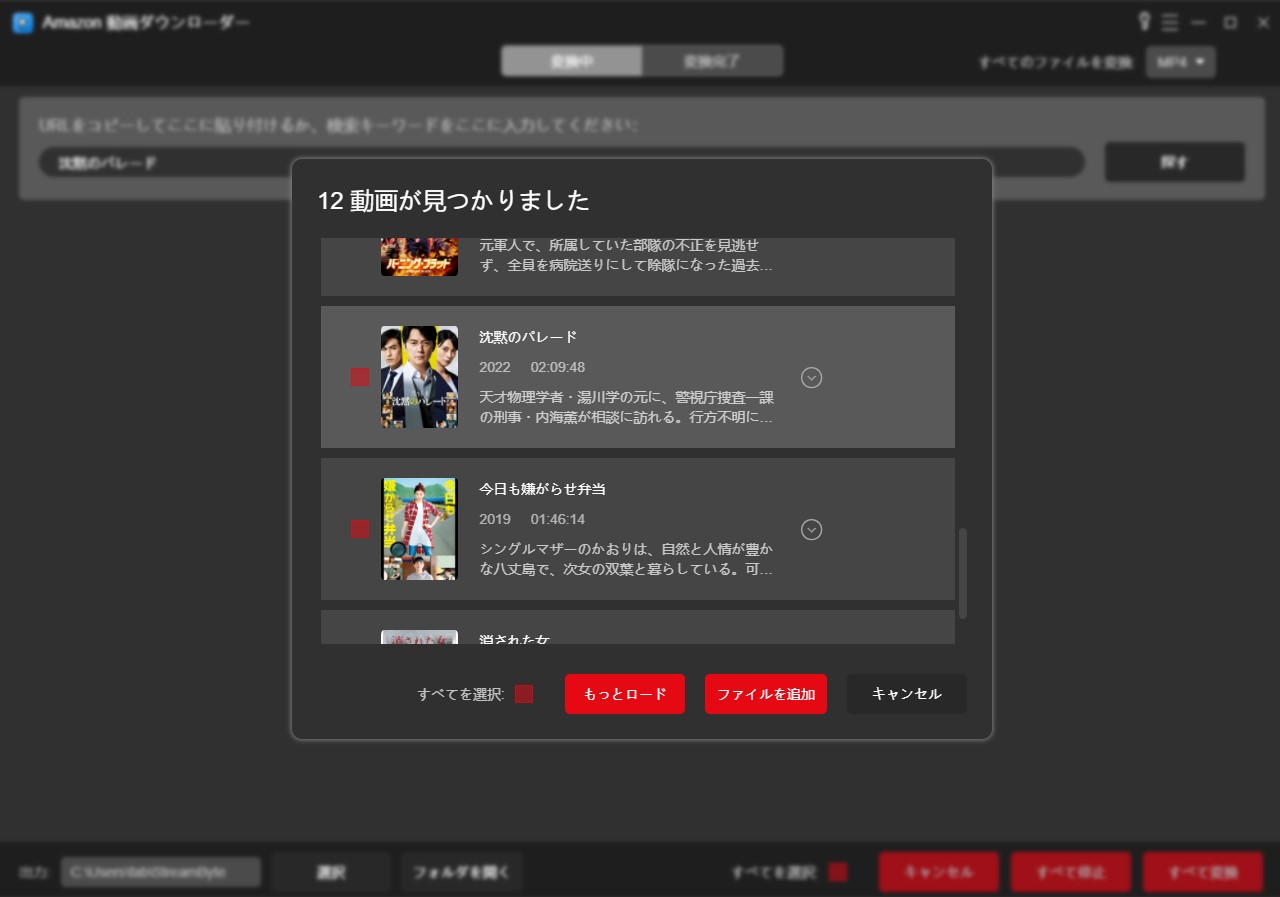Click the すべて変換 button
The width and height of the screenshot is (1280, 897).
point(1203,872)
